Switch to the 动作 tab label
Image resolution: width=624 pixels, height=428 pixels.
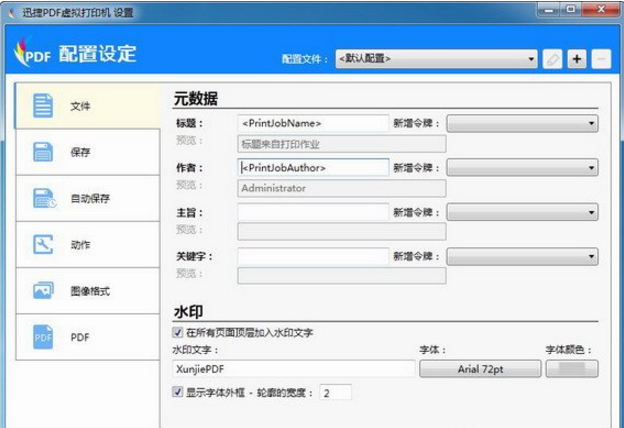point(80,244)
